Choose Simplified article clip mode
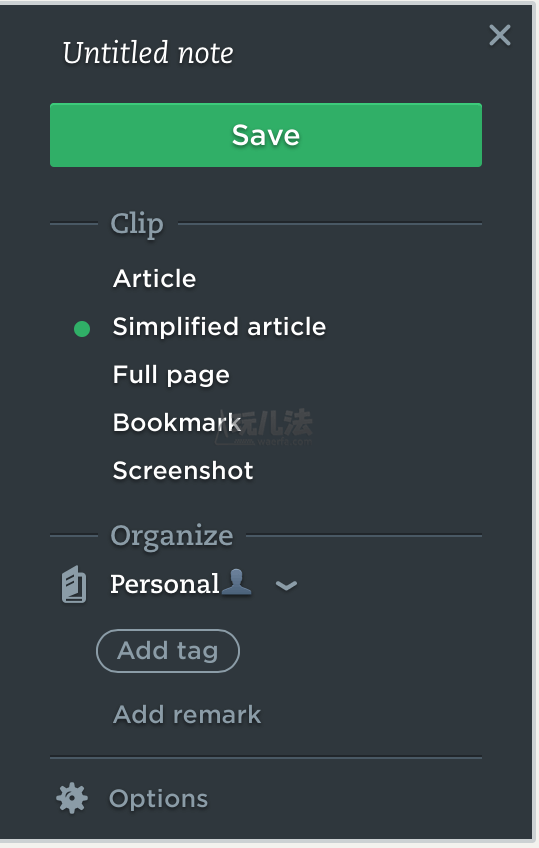The image size is (539, 848). click(219, 327)
